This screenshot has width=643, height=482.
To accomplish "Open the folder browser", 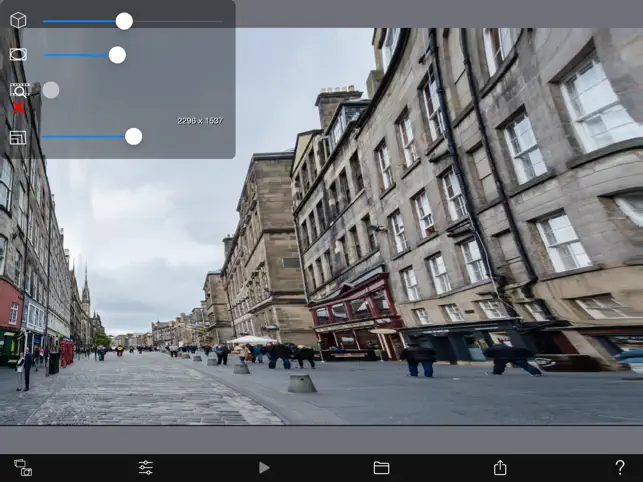I will (x=381, y=468).
